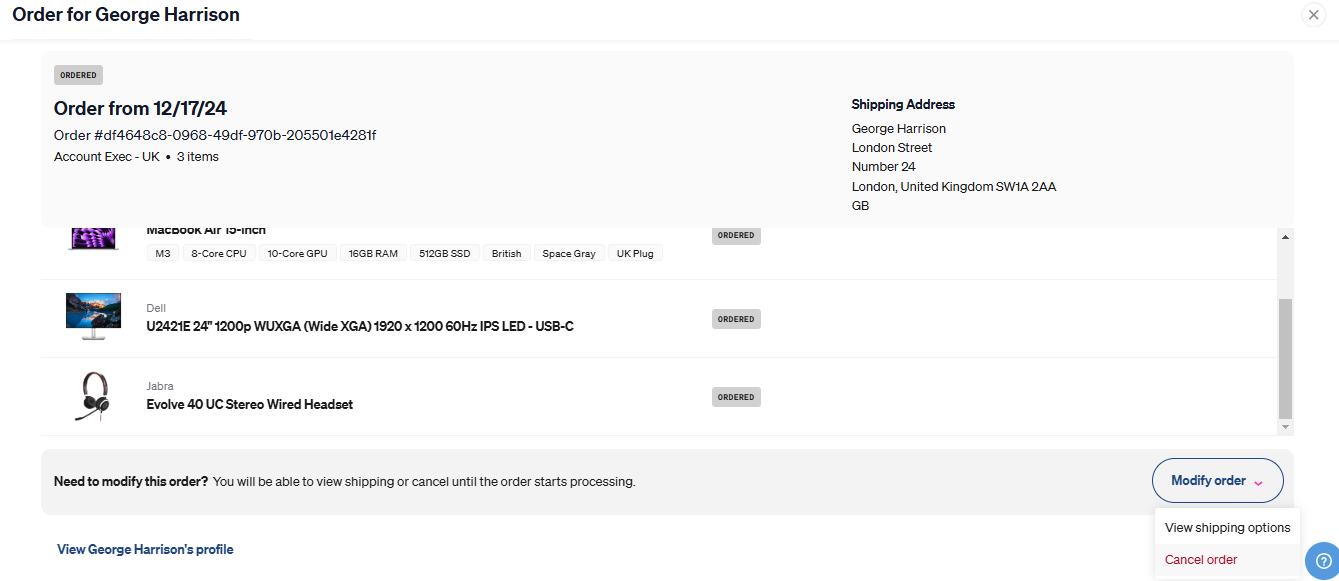Click the Dell monitor product image

(93, 317)
